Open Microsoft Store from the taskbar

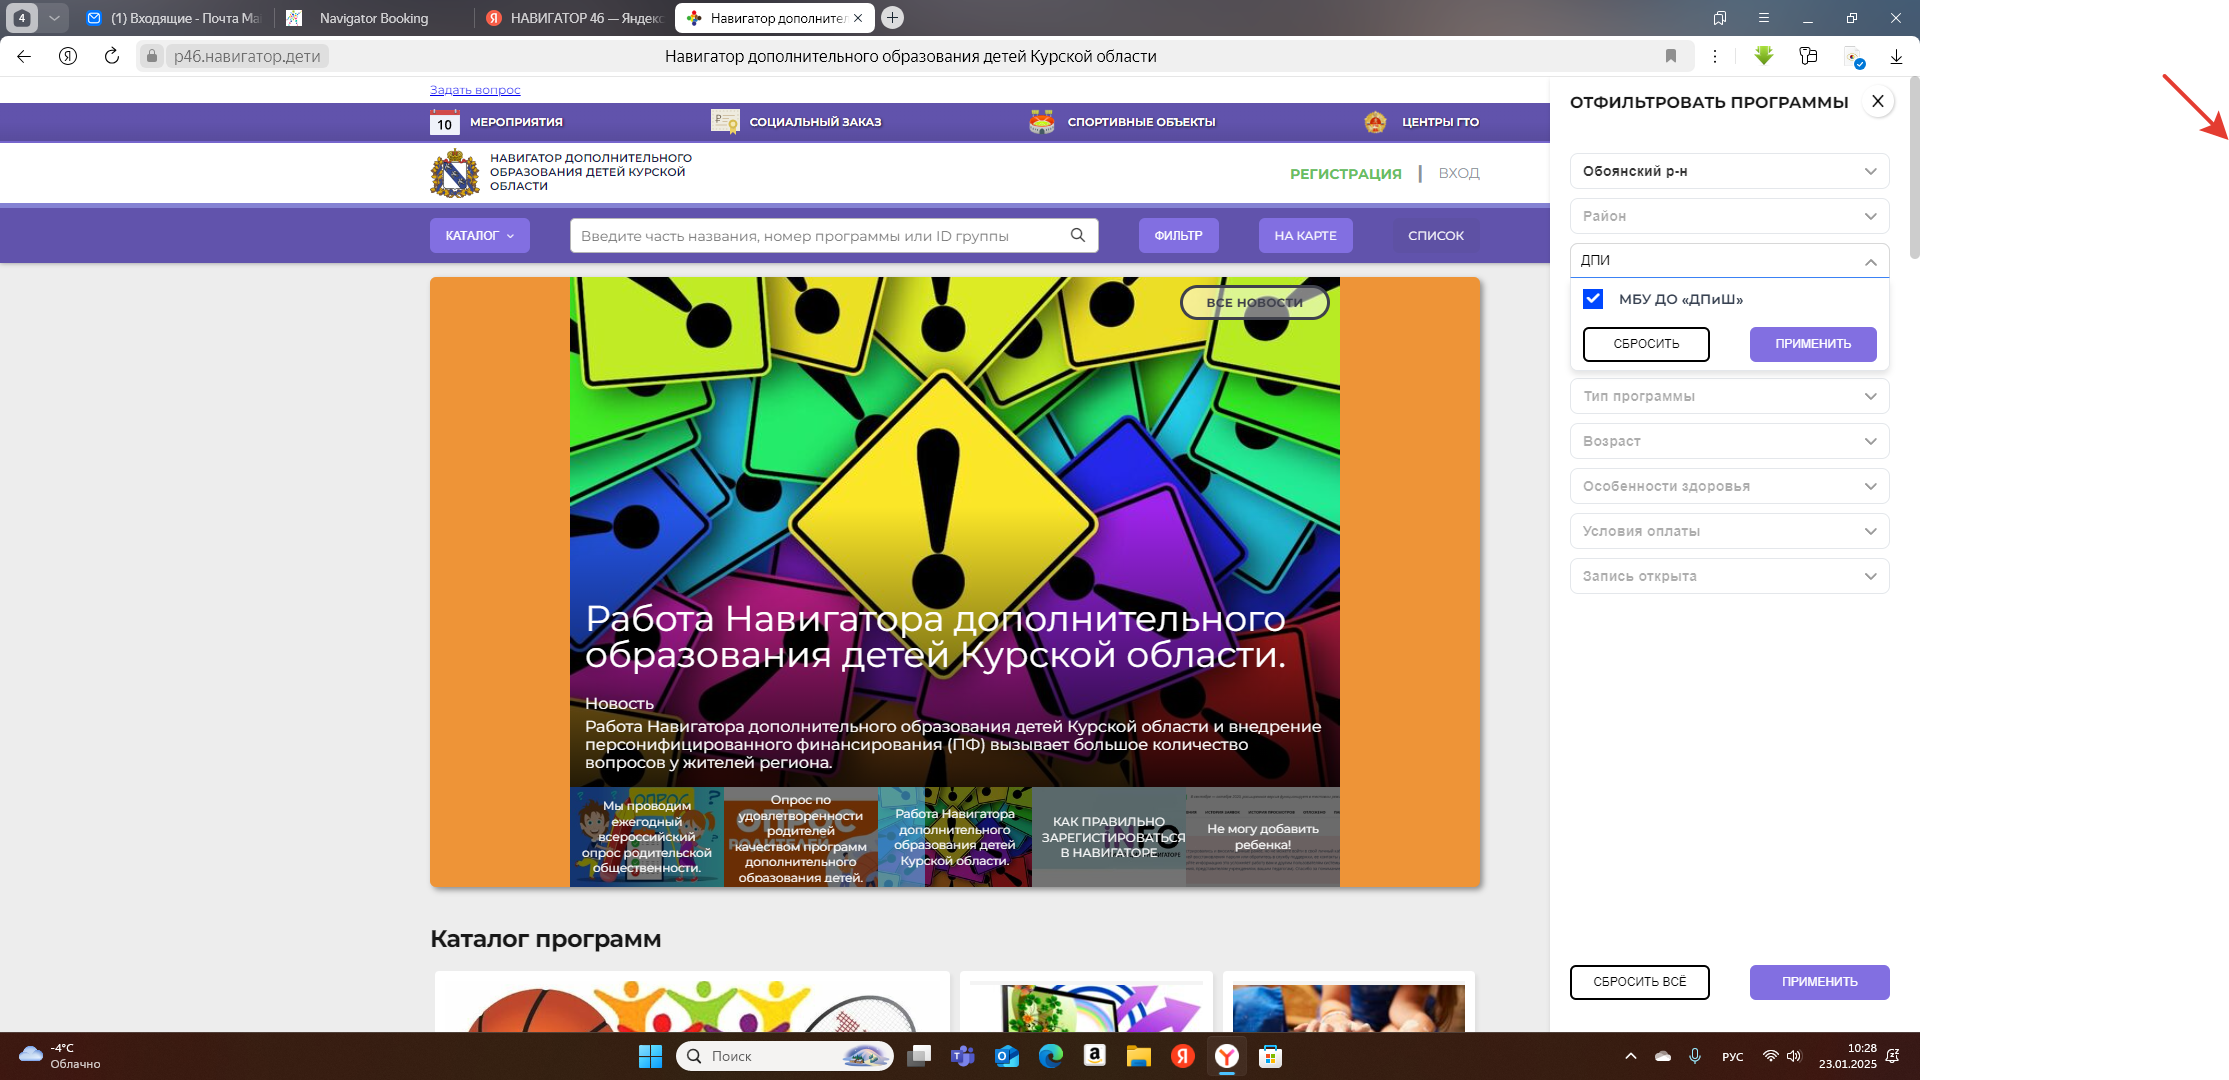pos(1271,1056)
